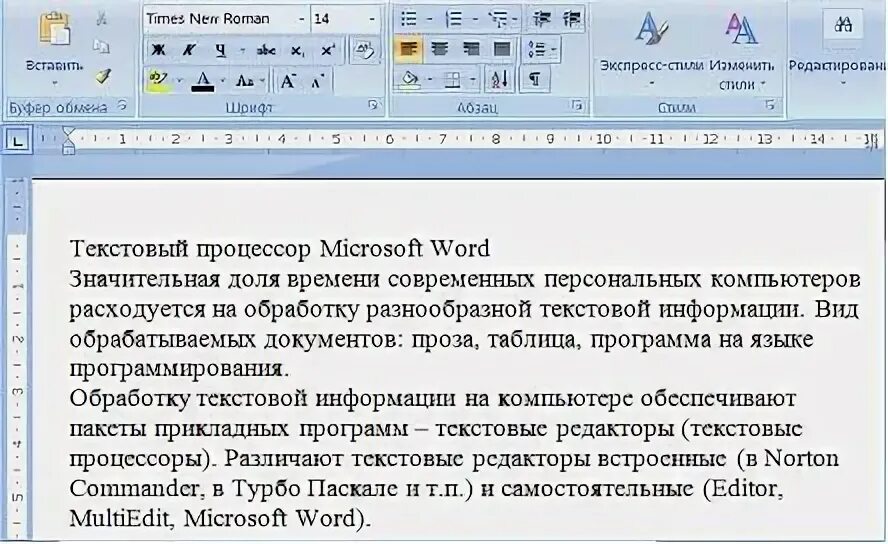Open highlight color dropdown arrow
The width and height of the screenshot is (888, 544).
point(179,80)
